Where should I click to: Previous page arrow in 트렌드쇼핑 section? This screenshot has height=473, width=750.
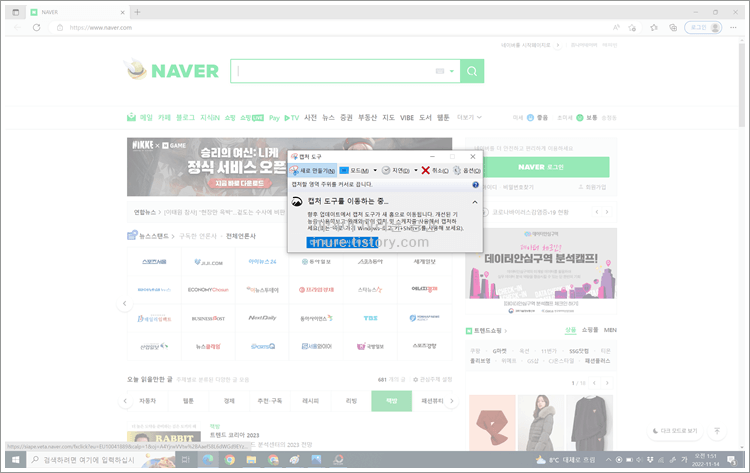pos(595,383)
